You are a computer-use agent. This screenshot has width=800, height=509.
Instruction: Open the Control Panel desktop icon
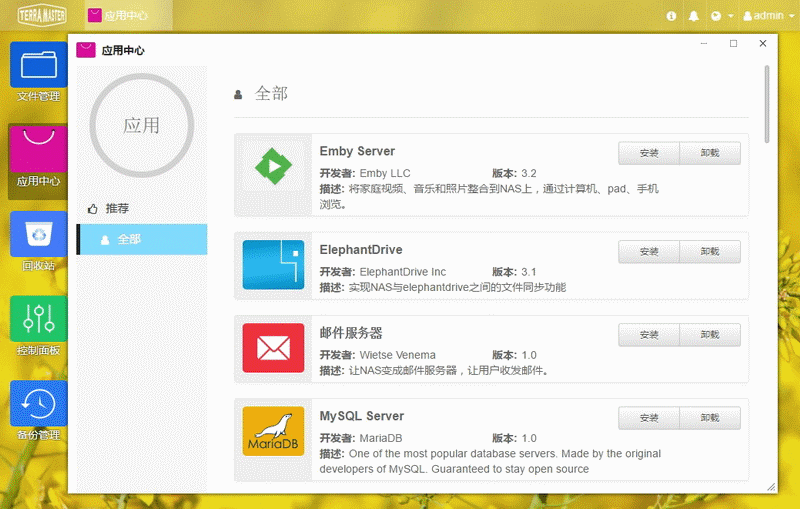coord(38,326)
